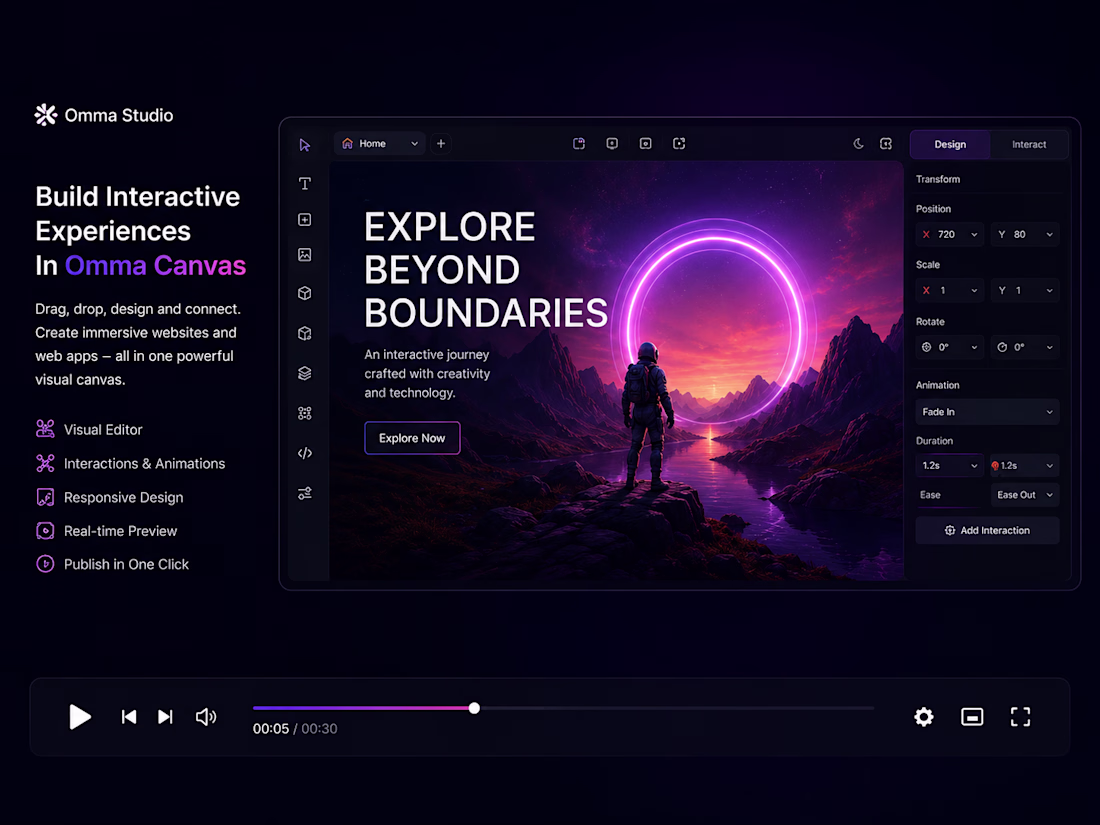This screenshot has height=825, width=1100.
Task: Select the cursor pointer tool
Action: 304,145
